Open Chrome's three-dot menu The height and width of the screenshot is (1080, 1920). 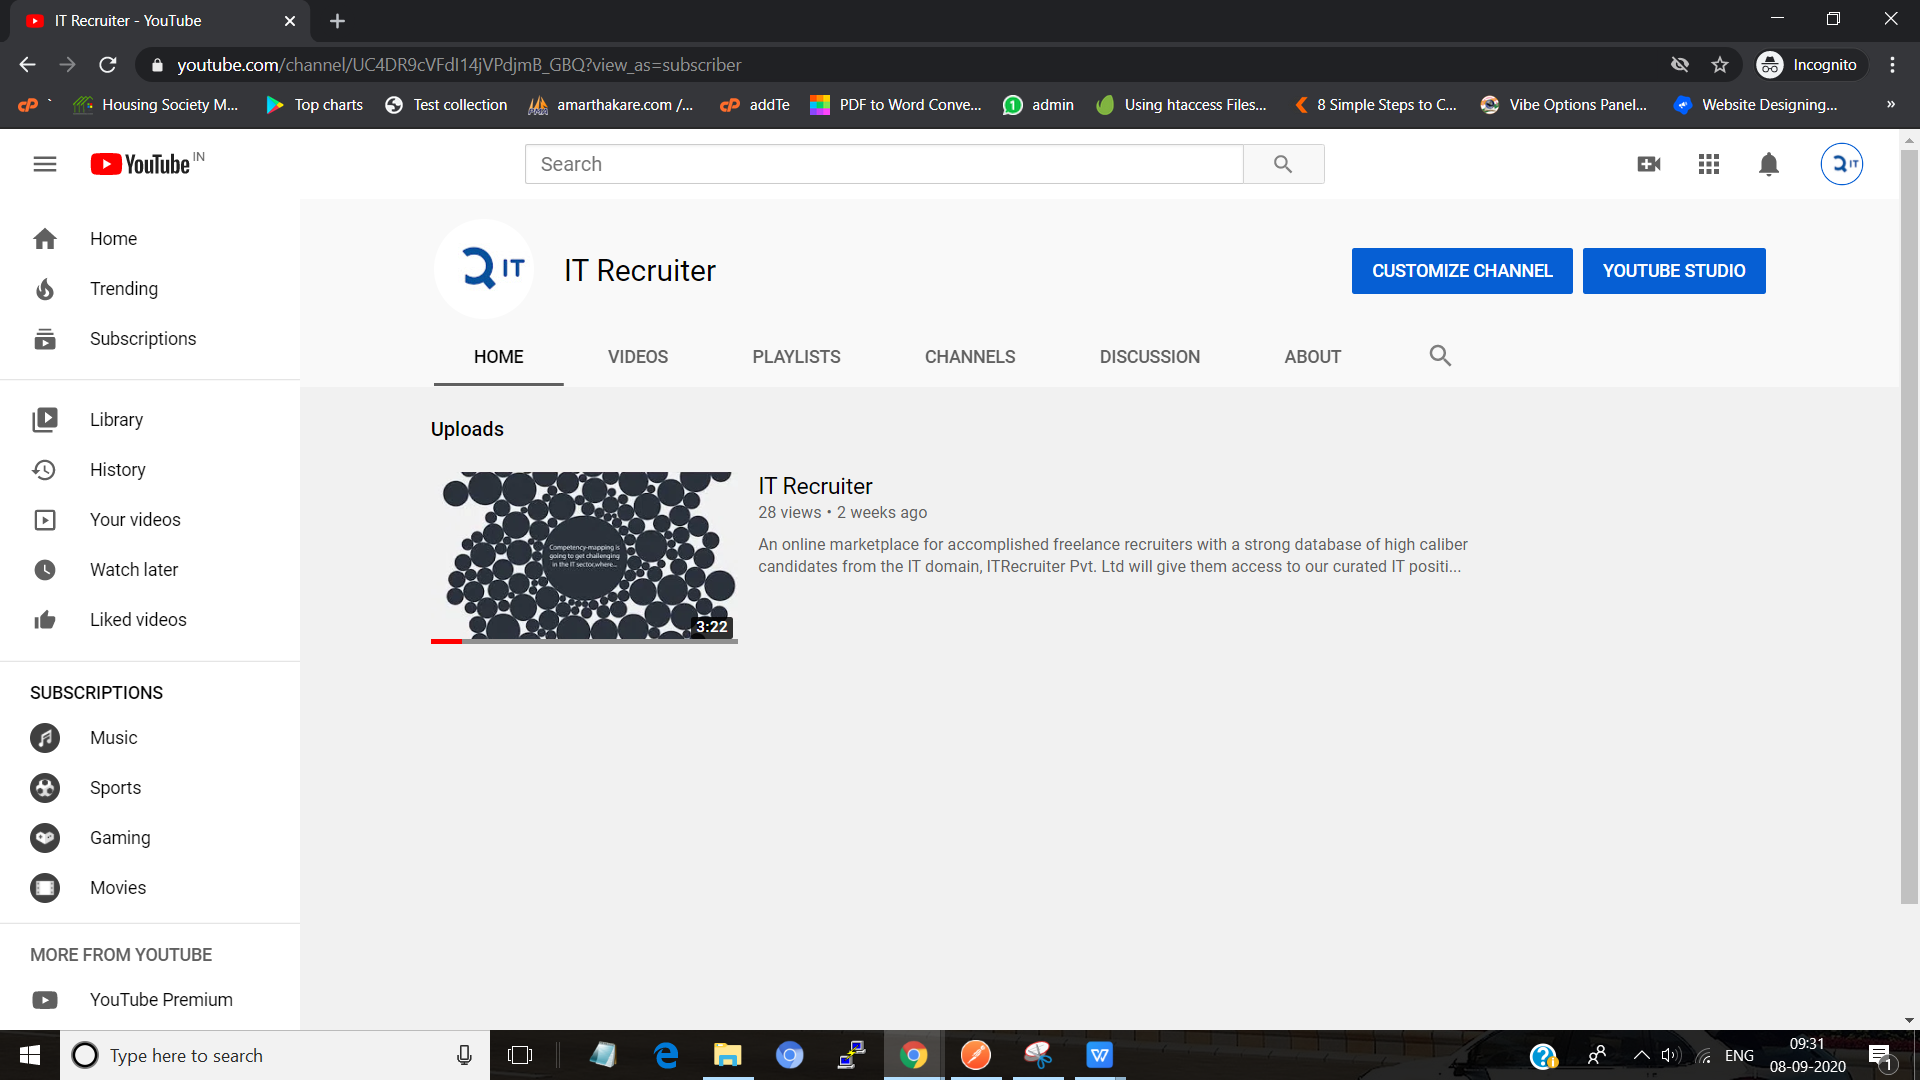[1892, 65]
